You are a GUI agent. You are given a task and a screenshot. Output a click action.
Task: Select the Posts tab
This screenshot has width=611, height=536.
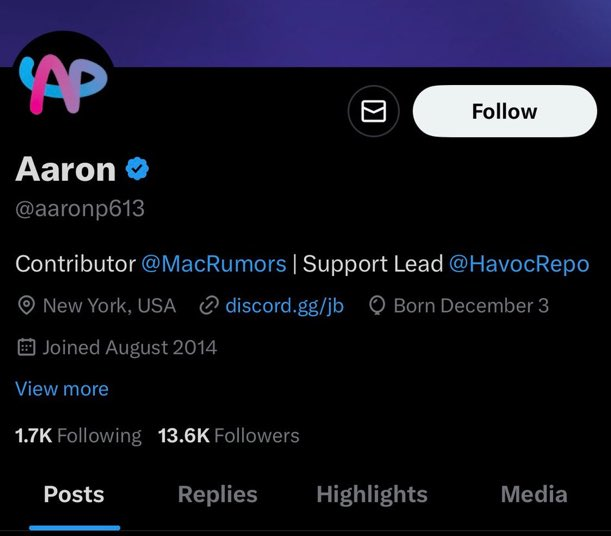click(74, 495)
